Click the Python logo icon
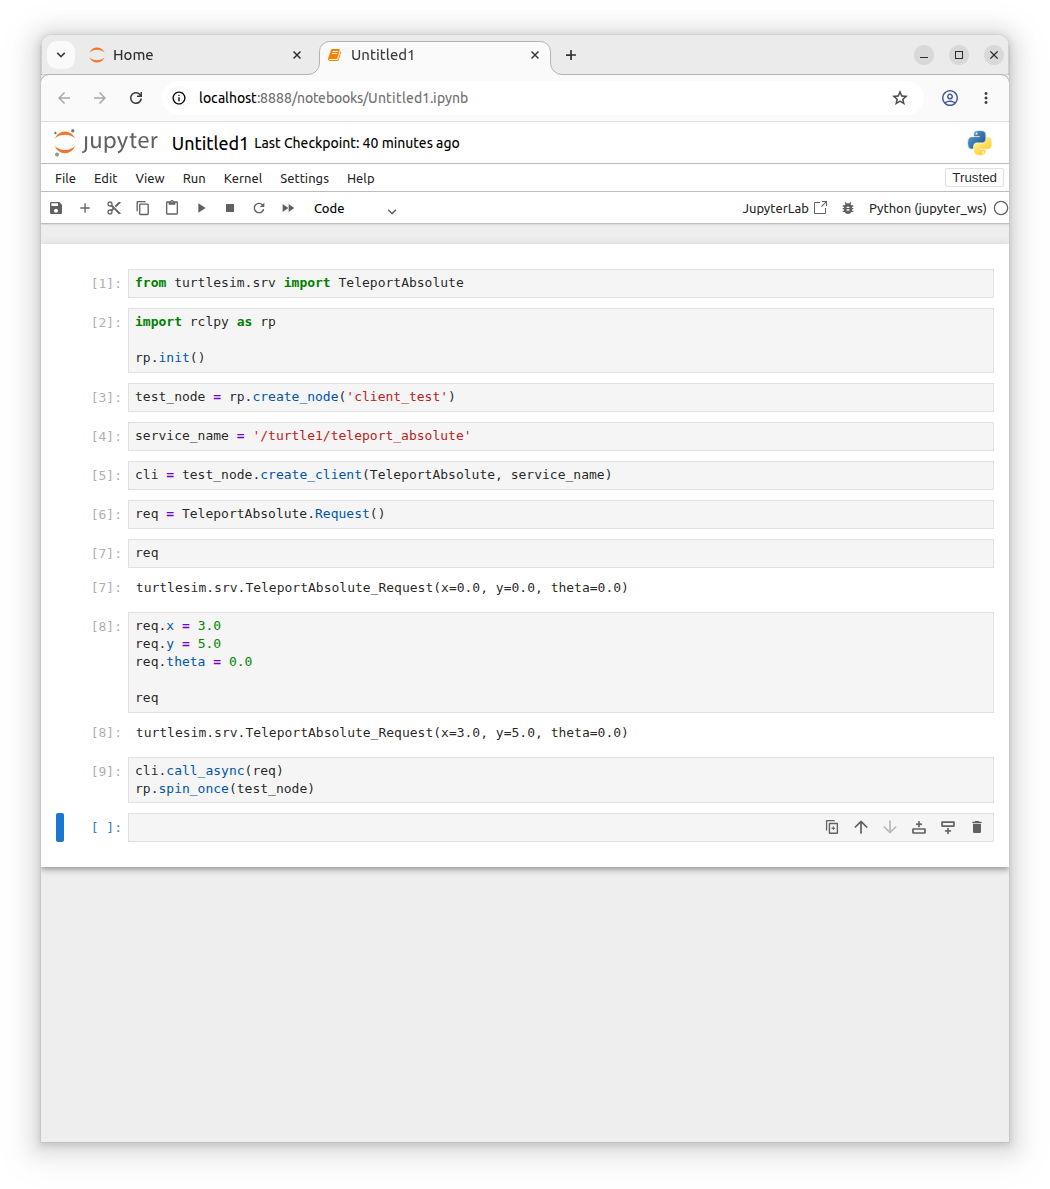Image resolution: width=1050 pixels, height=1189 pixels. (979, 143)
